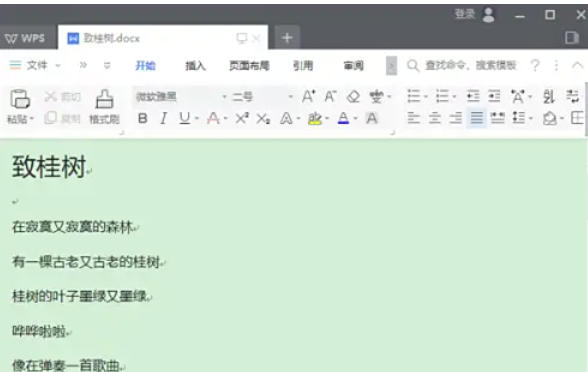Click the decrease indent icon
Image resolution: width=588 pixels, height=372 pixels.
pyautogui.click(x=473, y=96)
